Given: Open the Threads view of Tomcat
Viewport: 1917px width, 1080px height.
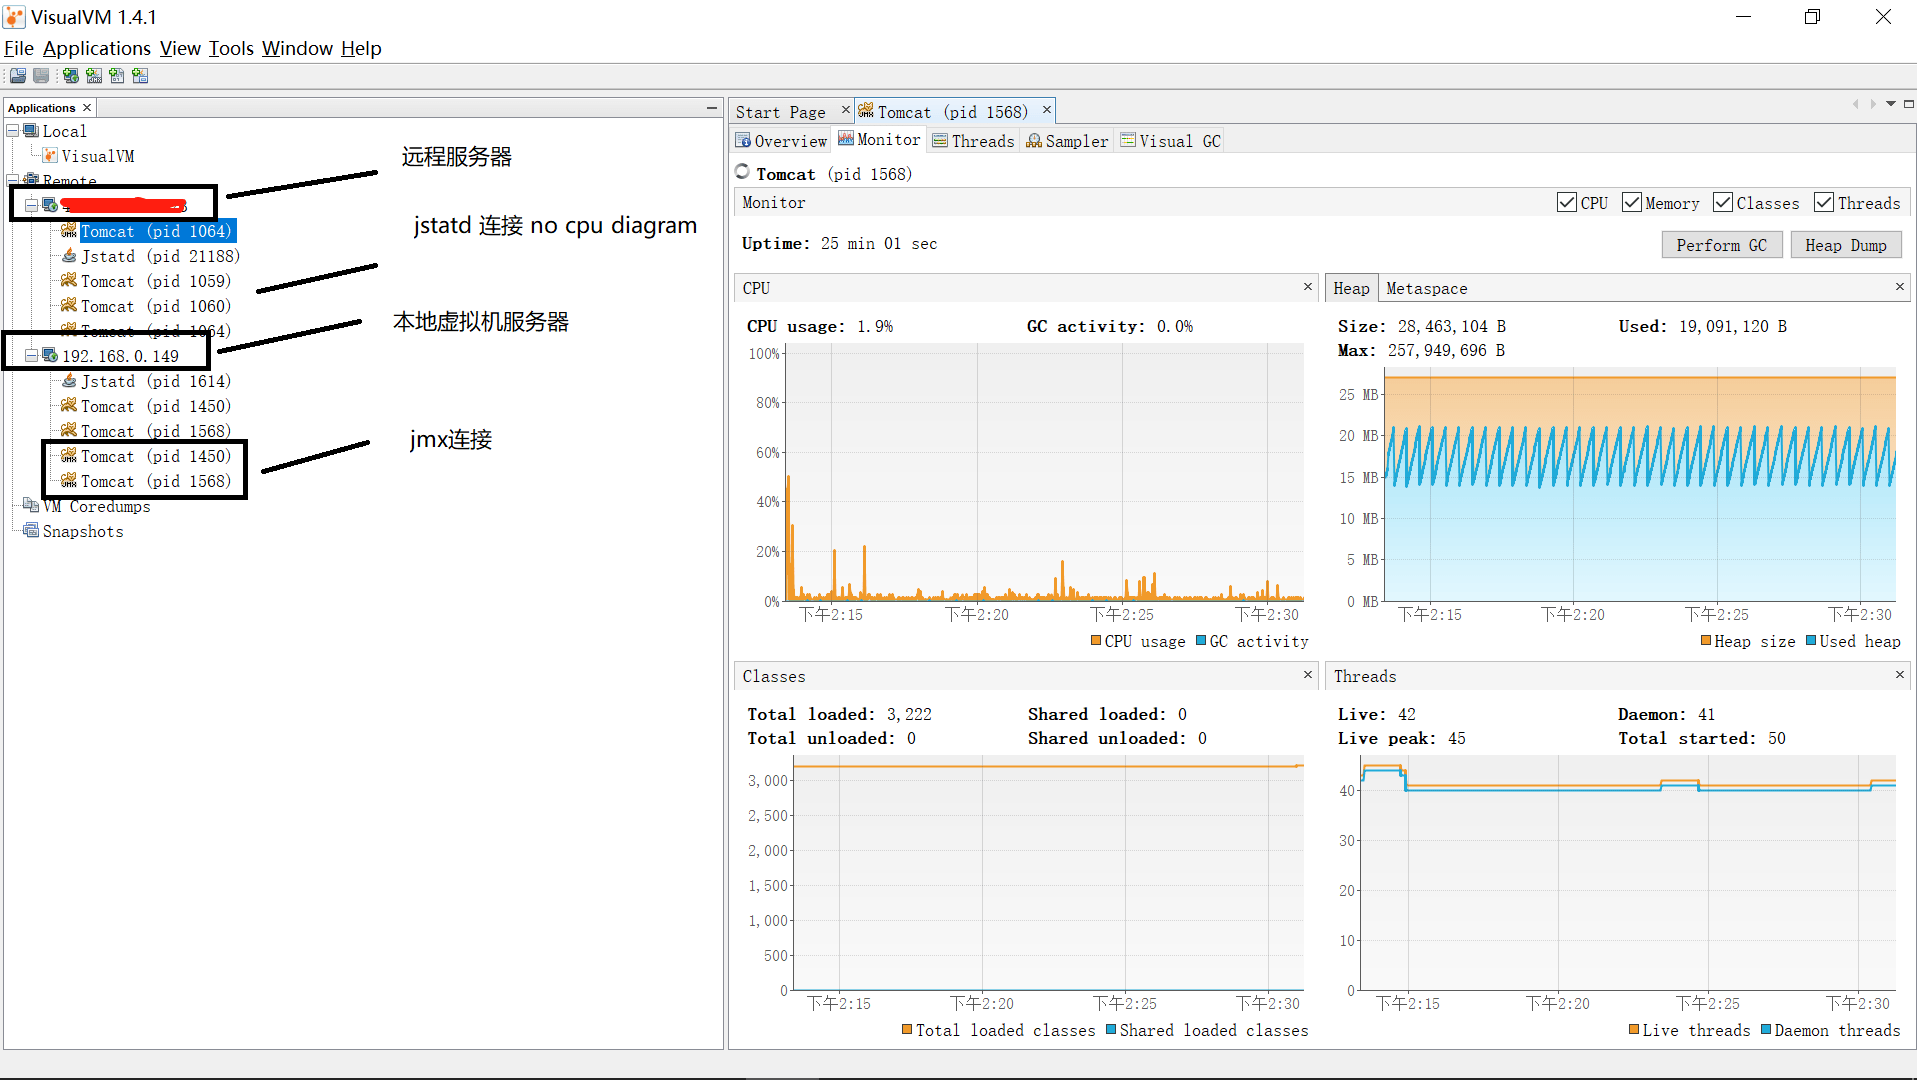Looking at the screenshot, I should [x=974, y=140].
